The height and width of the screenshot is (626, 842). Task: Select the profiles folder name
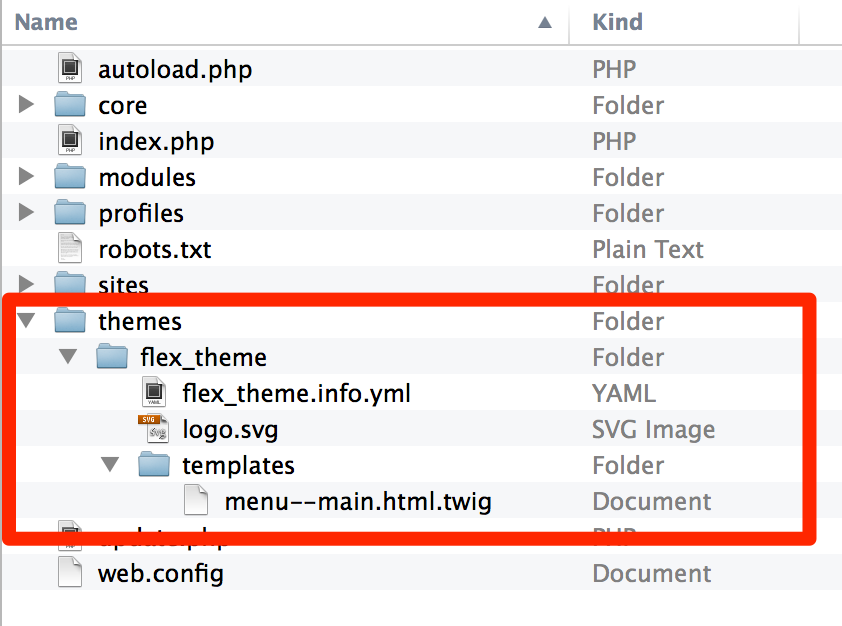coord(141,214)
